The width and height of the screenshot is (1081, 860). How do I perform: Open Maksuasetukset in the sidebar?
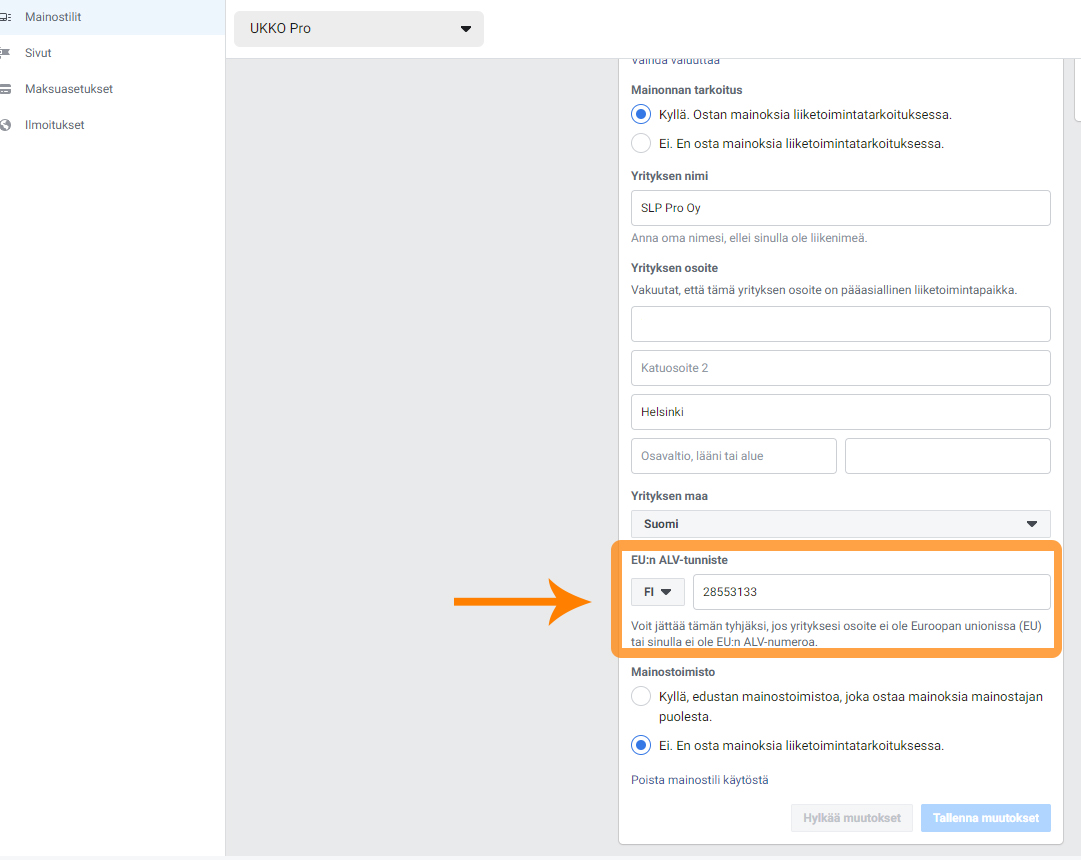(x=69, y=89)
